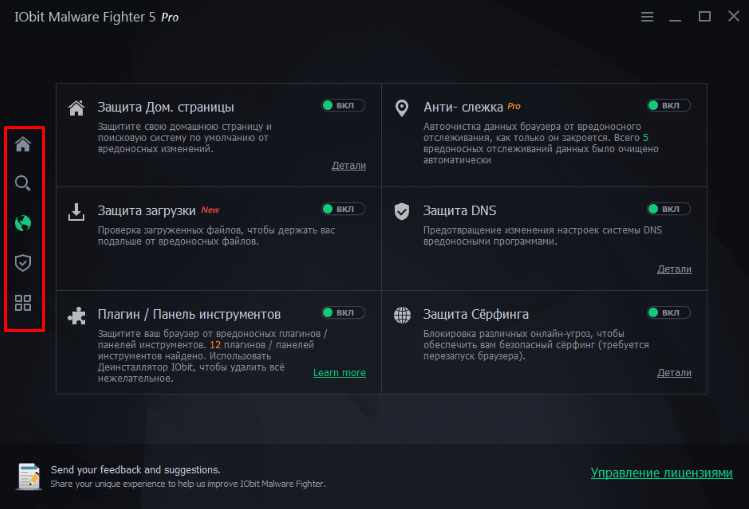Screen dimensions: 749x509
Task: Click the location pin icon for Анти-слежка
Action: (402, 107)
